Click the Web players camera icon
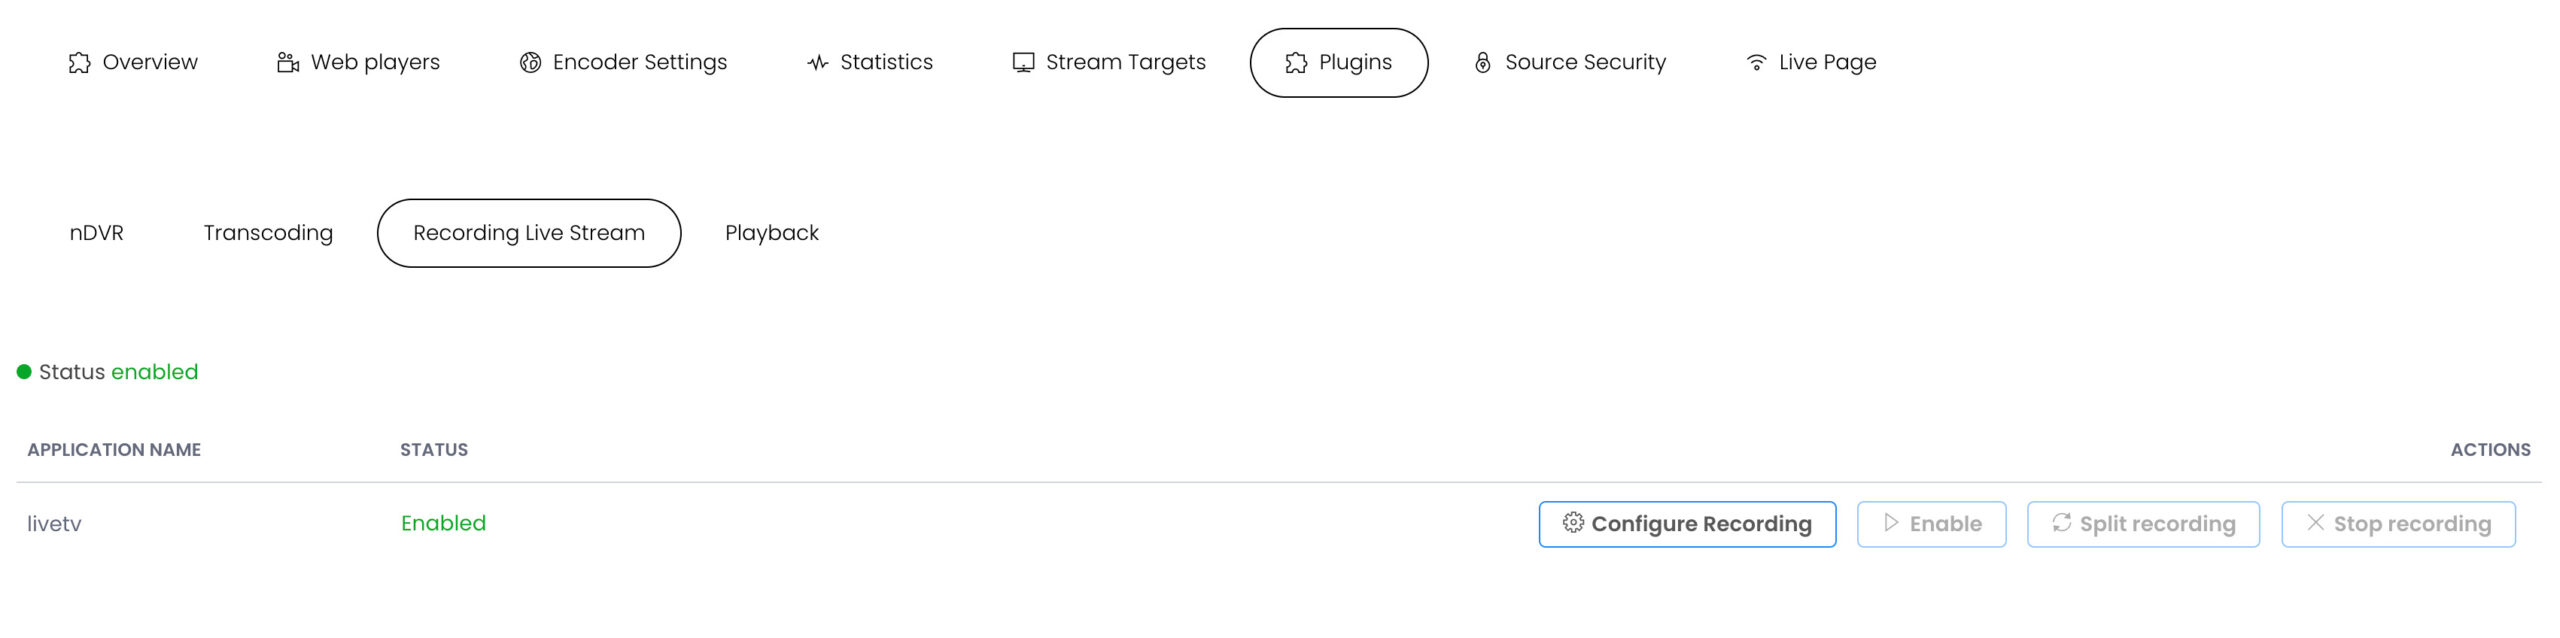Viewport: 2560px width, 638px height. coord(288,63)
